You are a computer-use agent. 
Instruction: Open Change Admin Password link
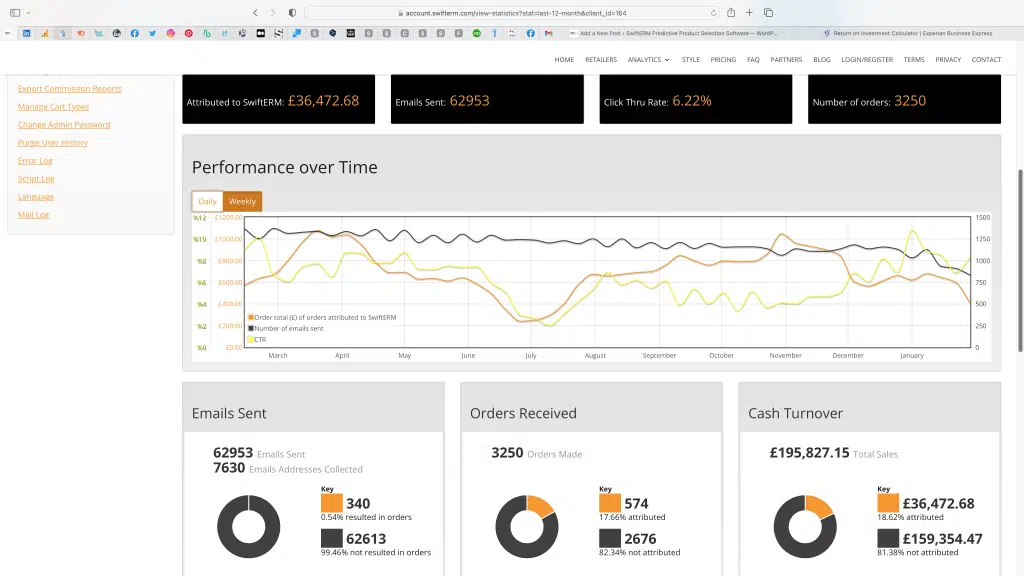coord(64,125)
